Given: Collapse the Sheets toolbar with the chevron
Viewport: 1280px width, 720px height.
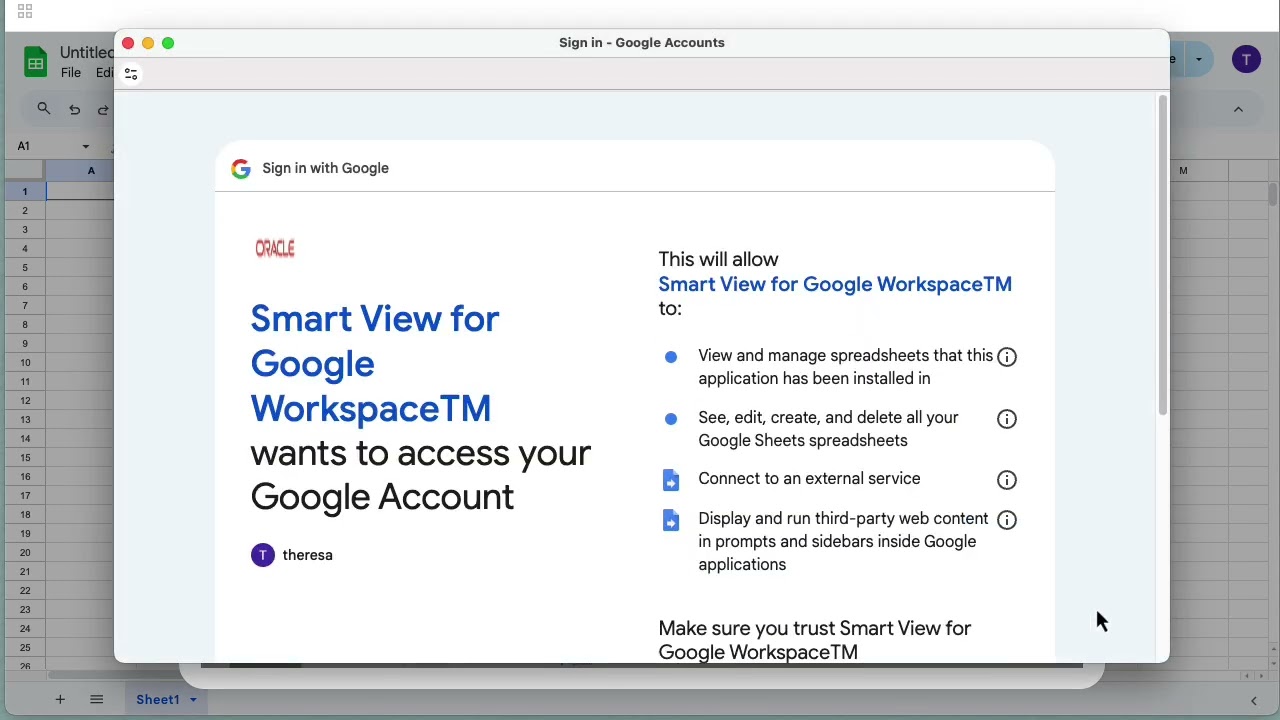Looking at the screenshot, I should (1238, 109).
